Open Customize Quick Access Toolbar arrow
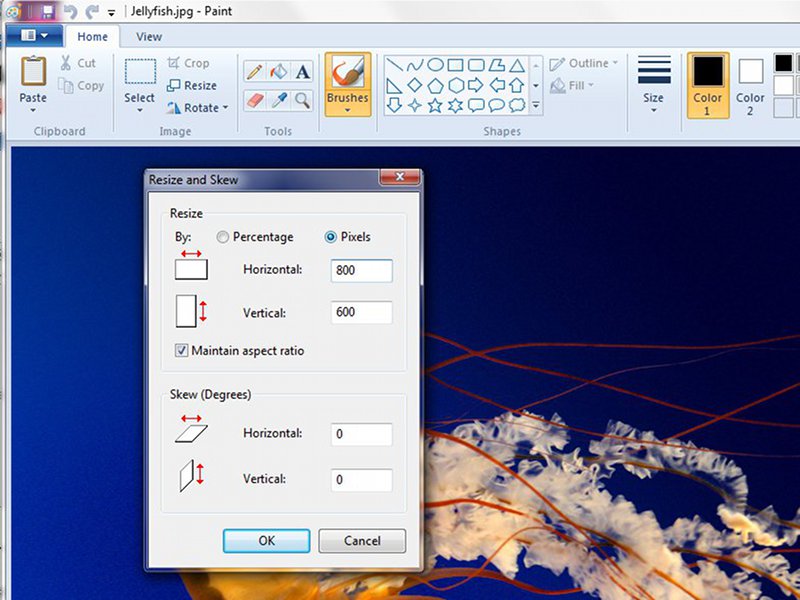This screenshot has height=600, width=800. 111,13
